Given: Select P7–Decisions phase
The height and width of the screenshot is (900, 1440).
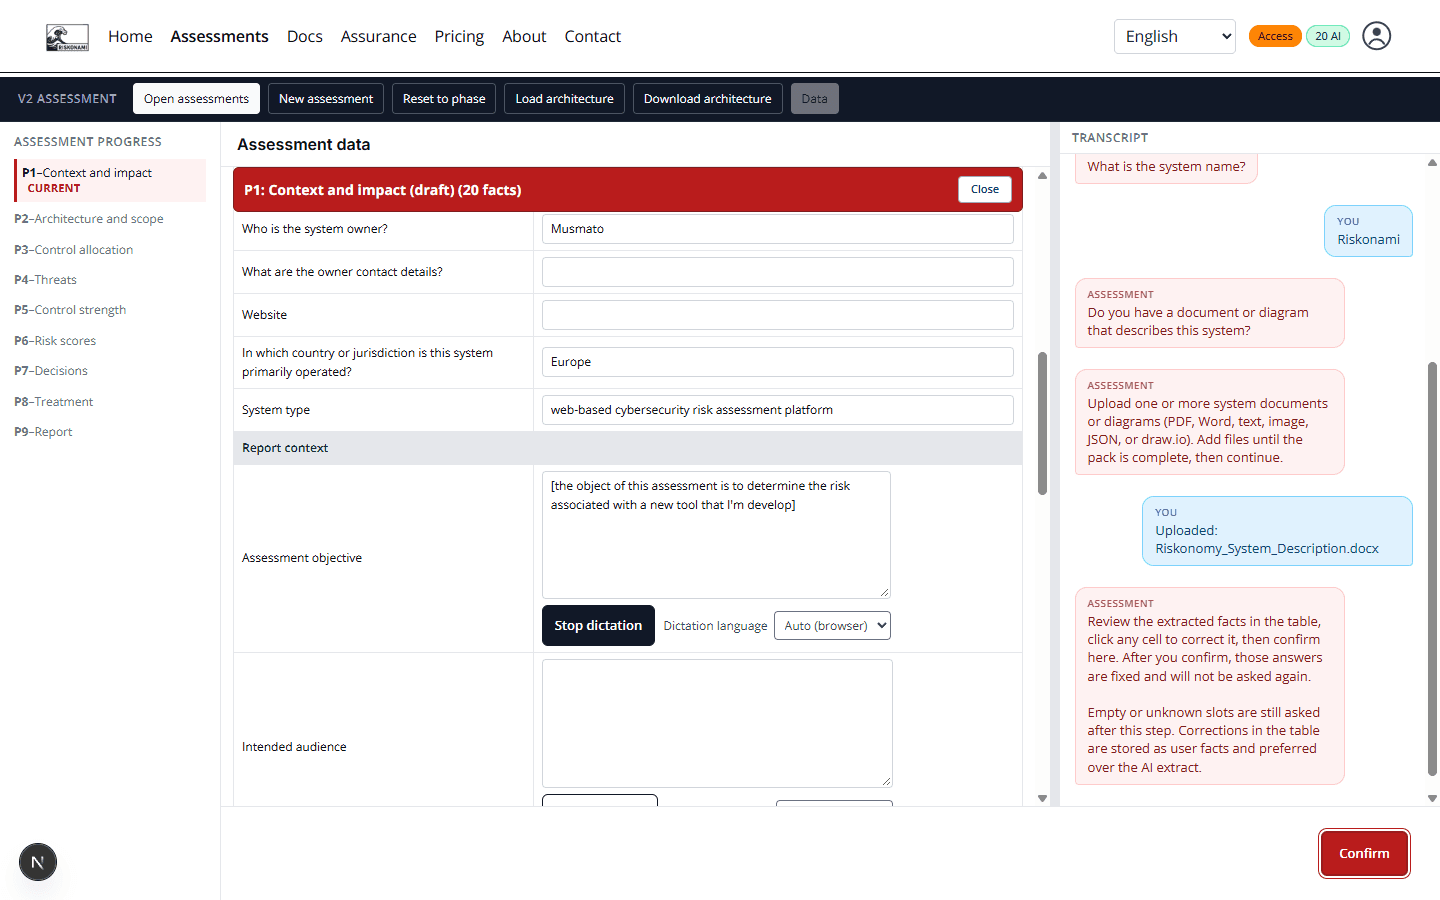Looking at the screenshot, I should pyautogui.click(x=51, y=371).
